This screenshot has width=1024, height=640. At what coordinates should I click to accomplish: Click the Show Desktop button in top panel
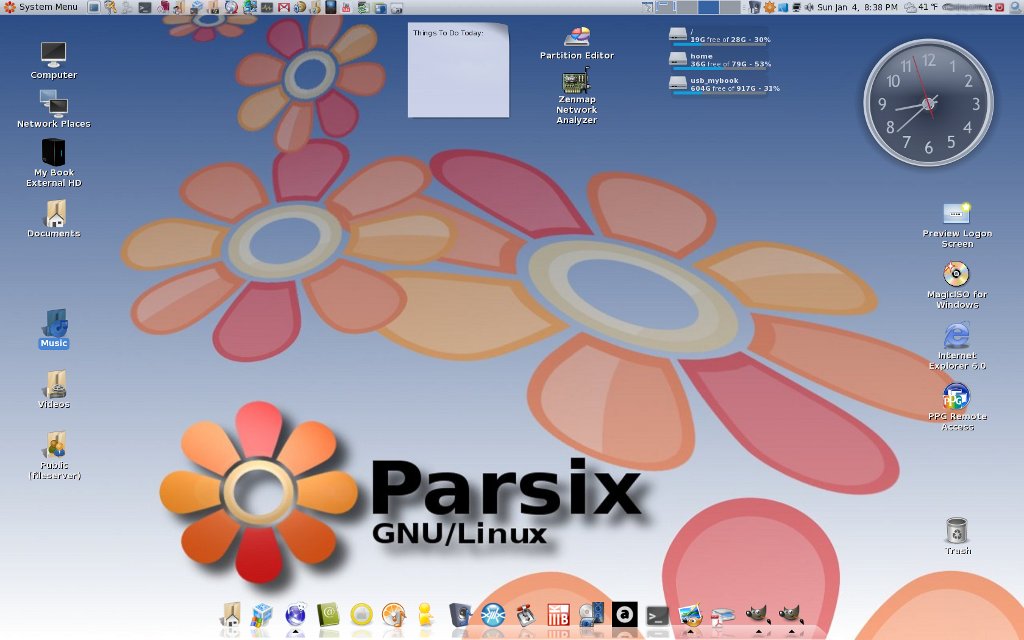click(x=94, y=7)
